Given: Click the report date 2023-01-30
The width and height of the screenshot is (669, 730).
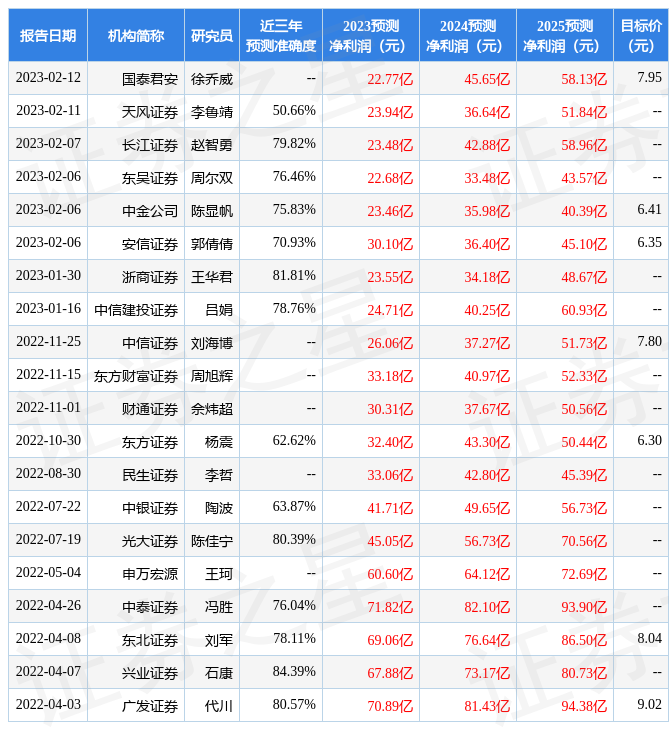Looking at the screenshot, I should (48, 276).
